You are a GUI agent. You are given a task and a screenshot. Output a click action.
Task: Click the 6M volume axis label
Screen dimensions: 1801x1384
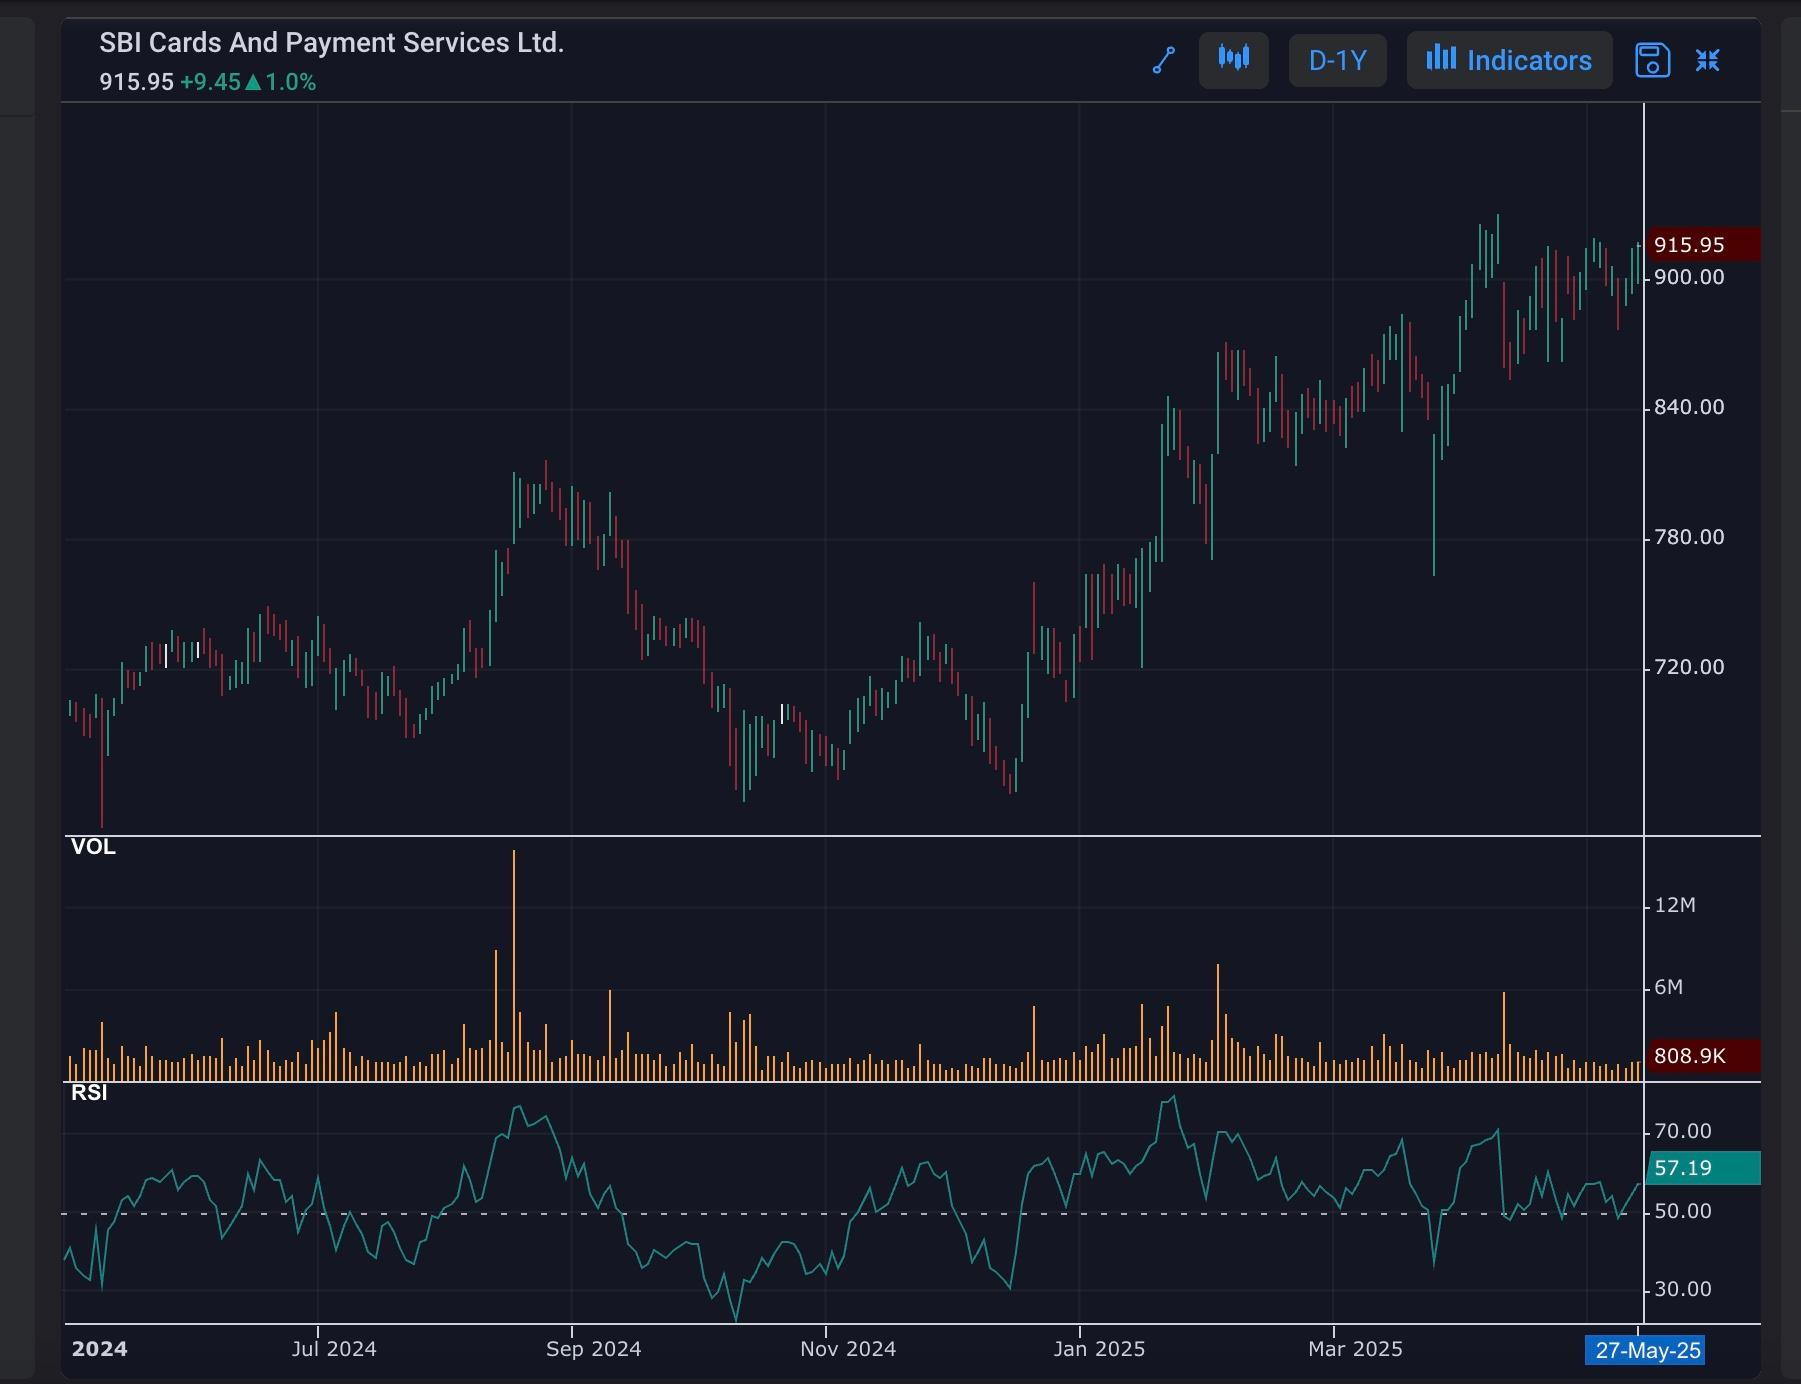(x=1669, y=987)
